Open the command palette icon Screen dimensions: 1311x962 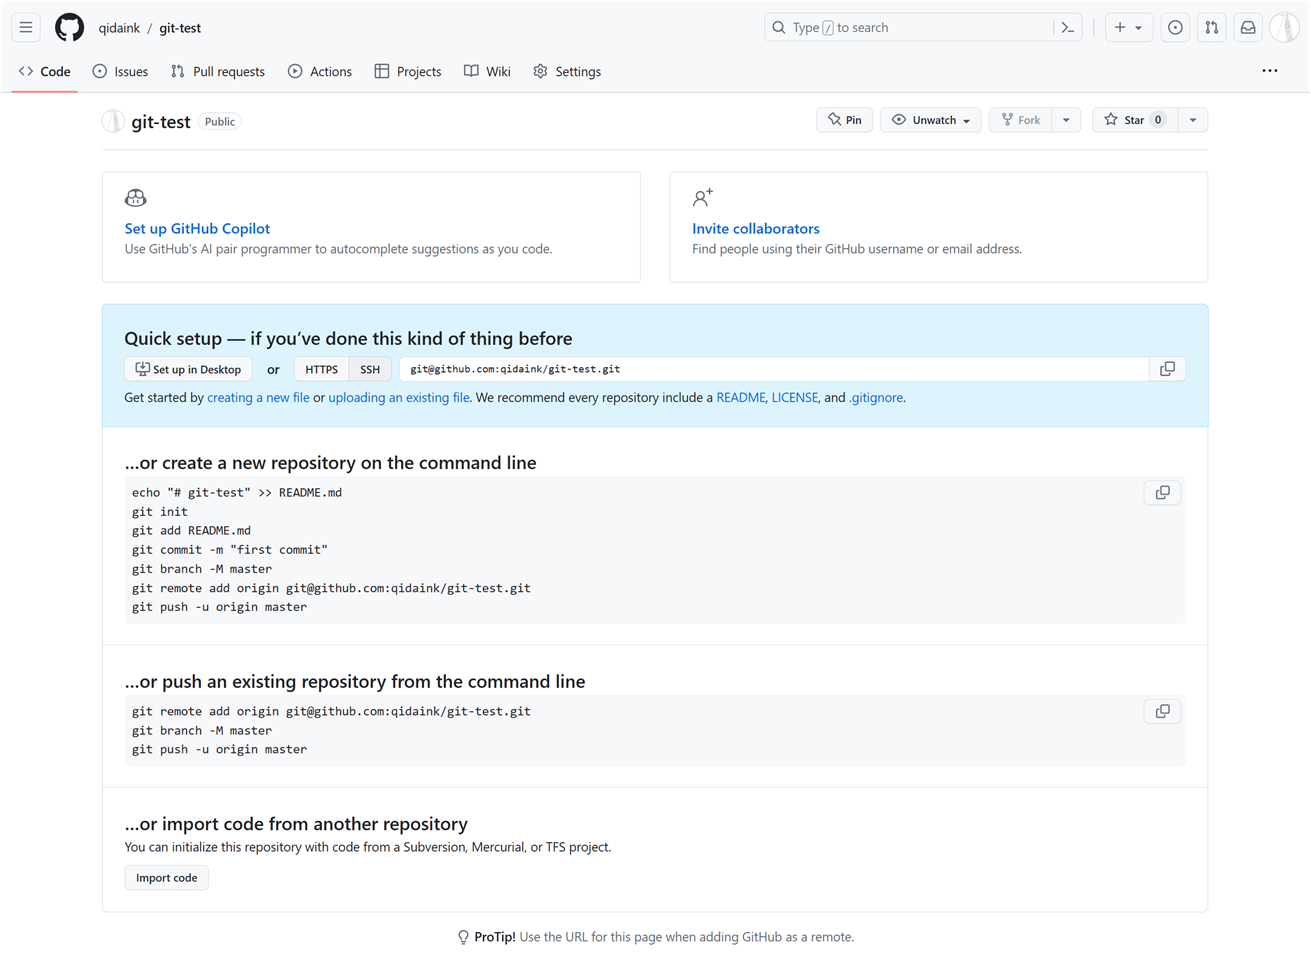coord(1067,28)
